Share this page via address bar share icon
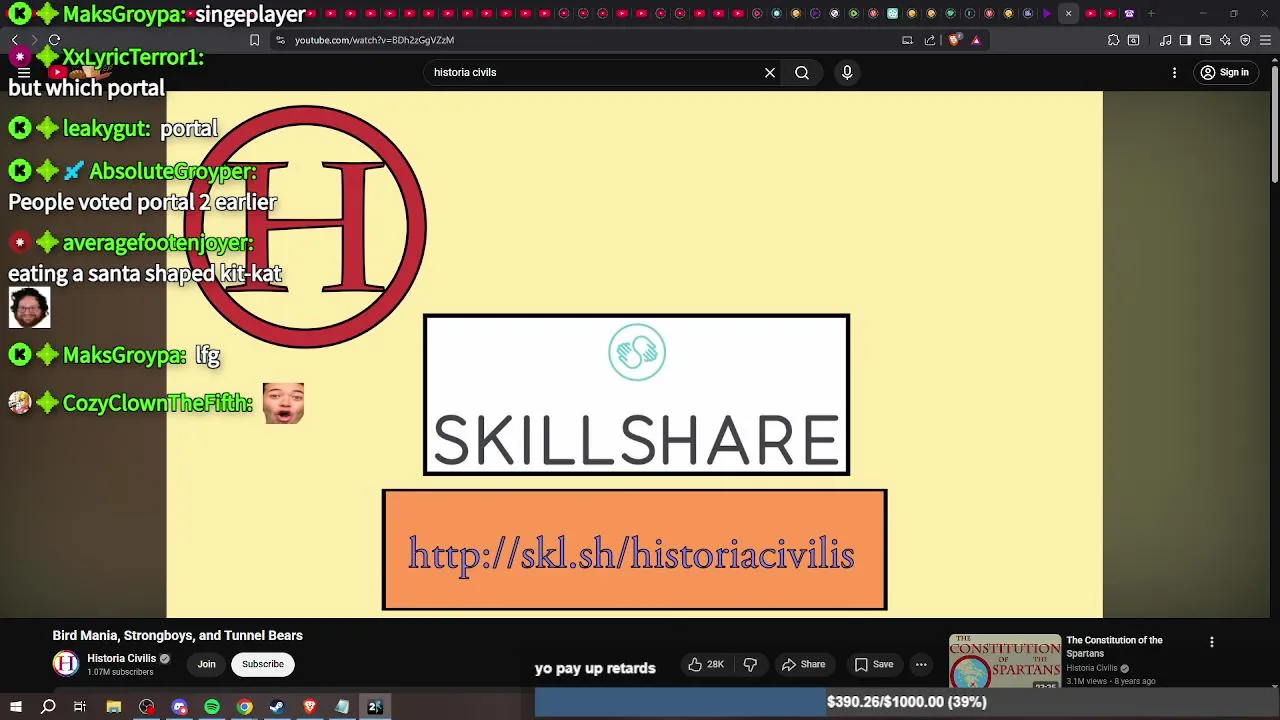1280x720 pixels. (930, 40)
